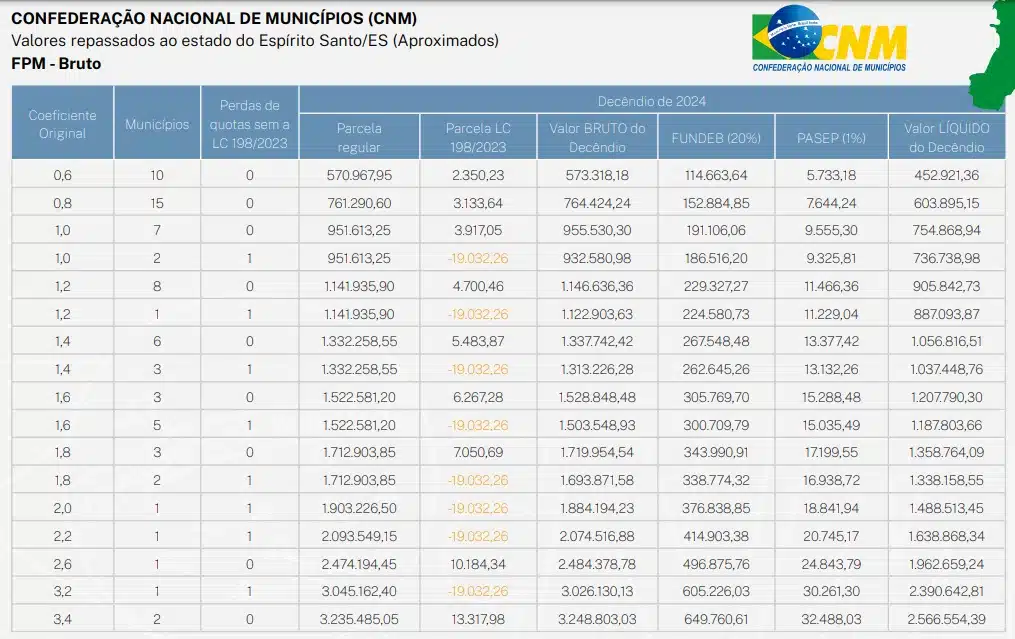Select the Coeficiente Original column header
1015x639 pixels.
pyautogui.click(x=62, y=124)
